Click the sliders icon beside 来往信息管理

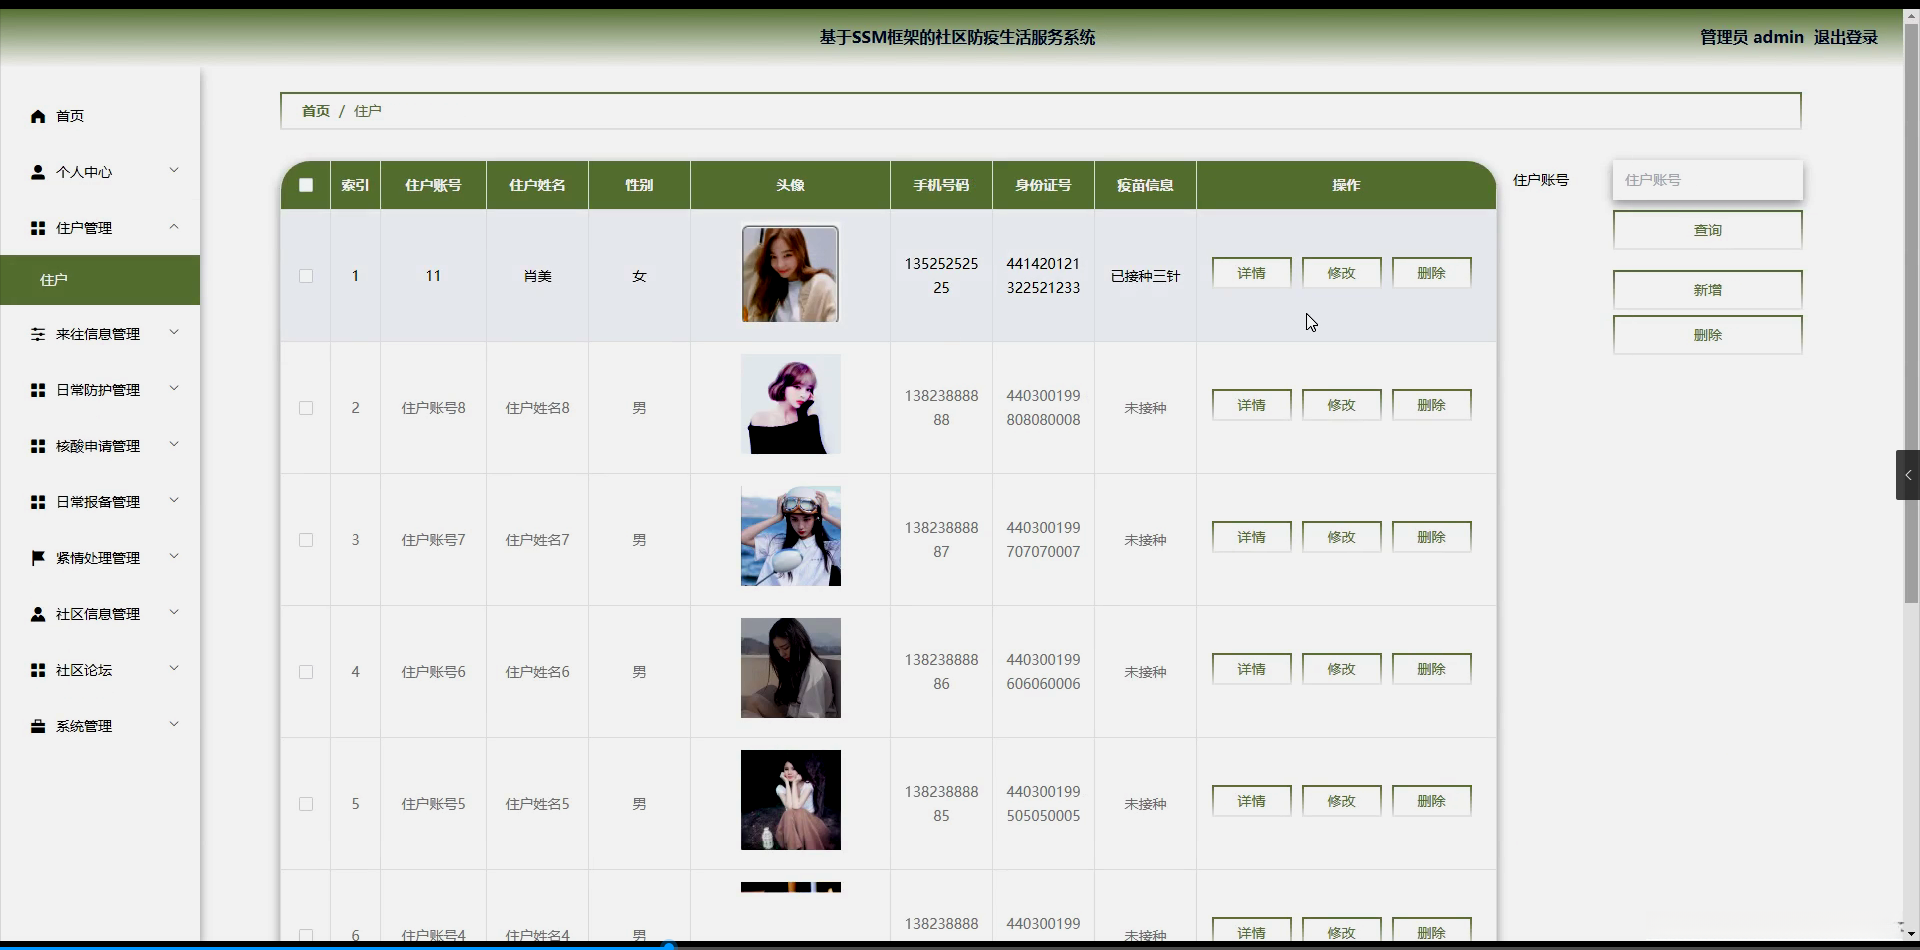(x=38, y=334)
